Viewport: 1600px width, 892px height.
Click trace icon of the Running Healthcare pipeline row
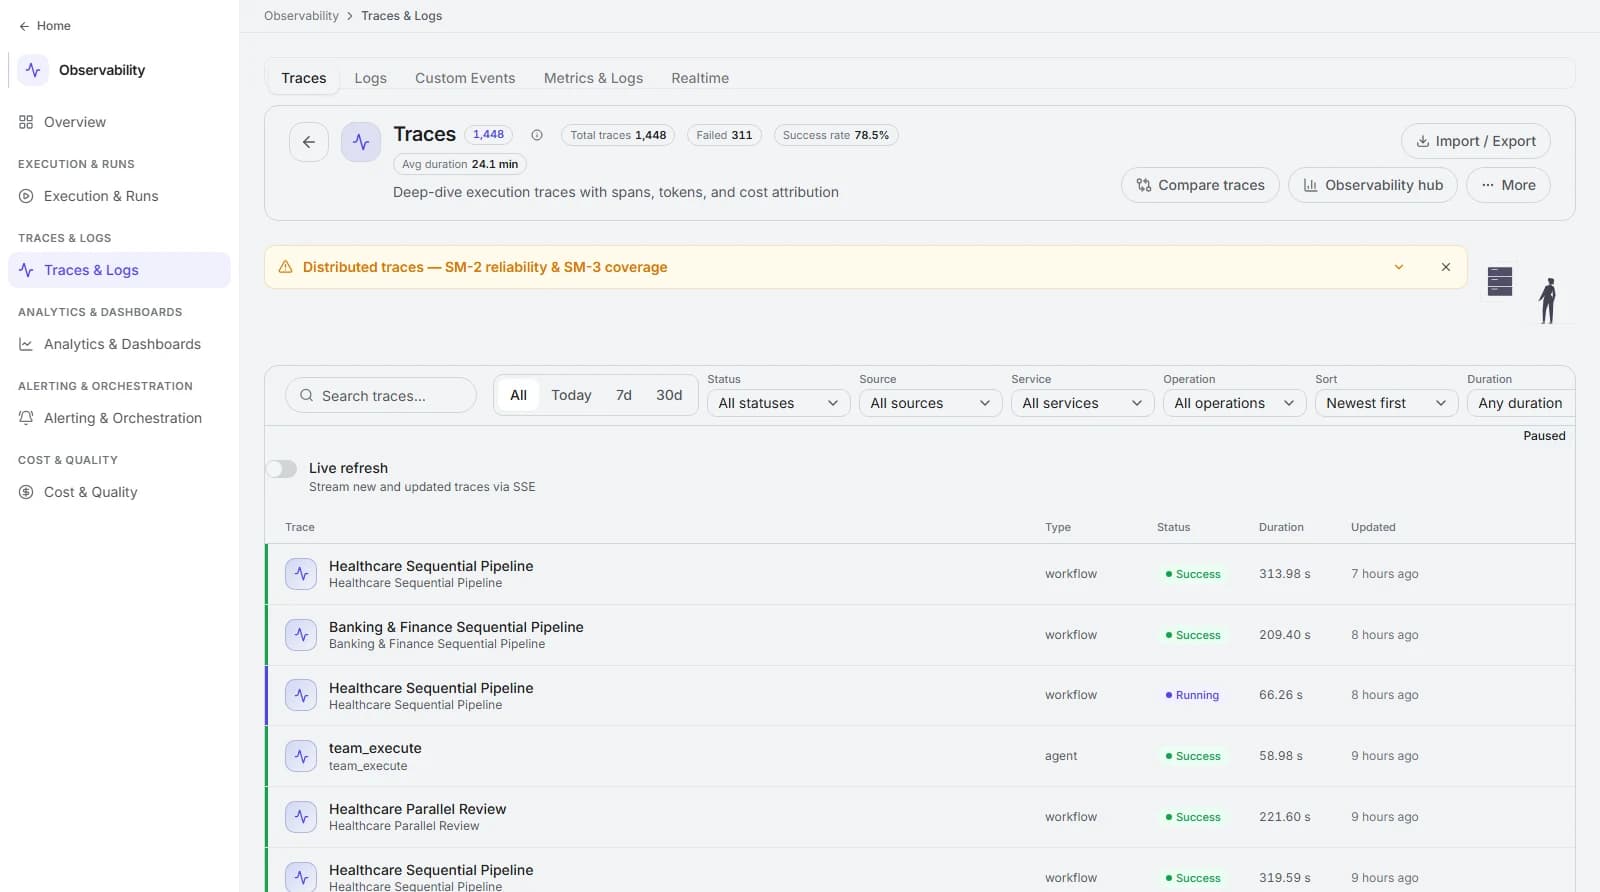301,695
